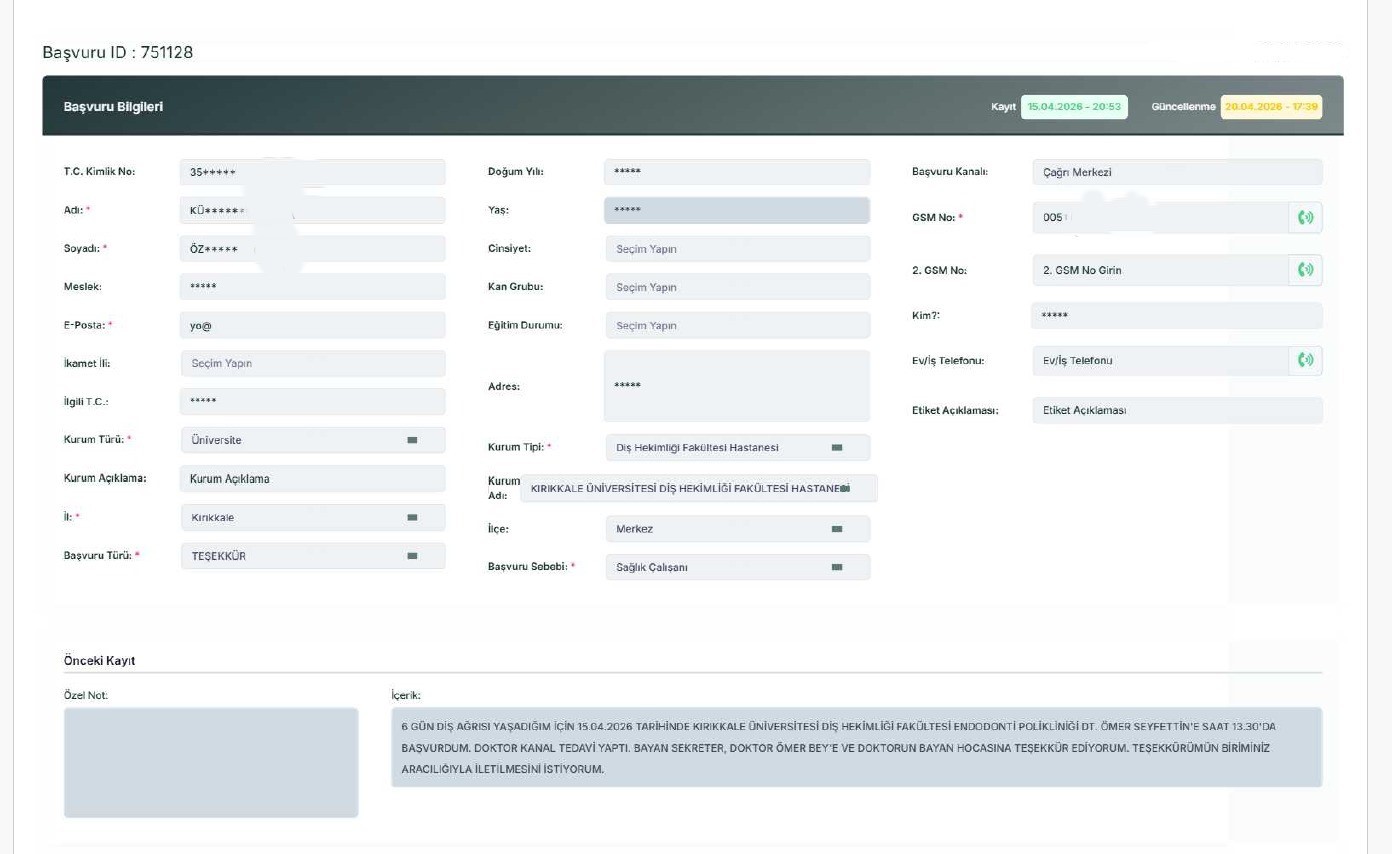This screenshot has height=854, width=1392.
Task: Open the Başvuru Türü dropdown showing TEŞEKKÜR
Action: (x=313, y=556)
